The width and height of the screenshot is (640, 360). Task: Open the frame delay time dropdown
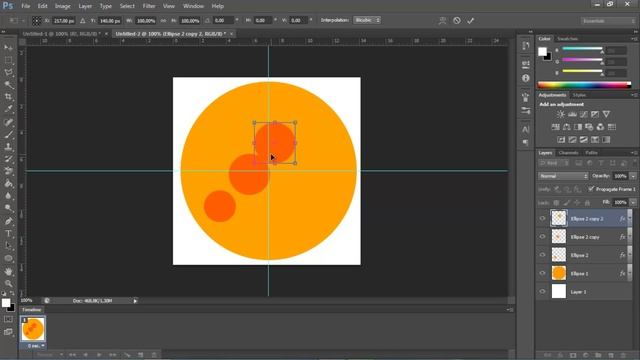coord(36,346)
